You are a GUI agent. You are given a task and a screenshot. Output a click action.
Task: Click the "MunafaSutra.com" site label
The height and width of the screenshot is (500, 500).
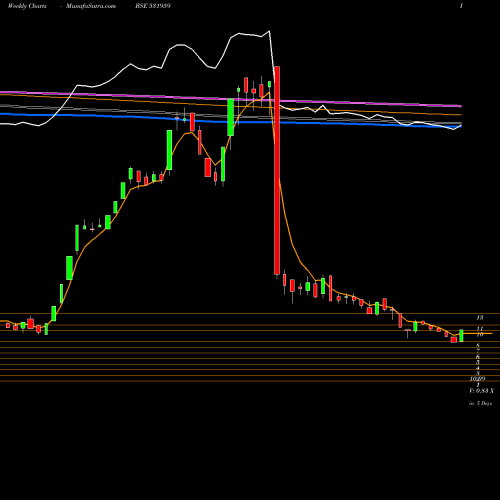pyautogui.click(x=91, y=6)
